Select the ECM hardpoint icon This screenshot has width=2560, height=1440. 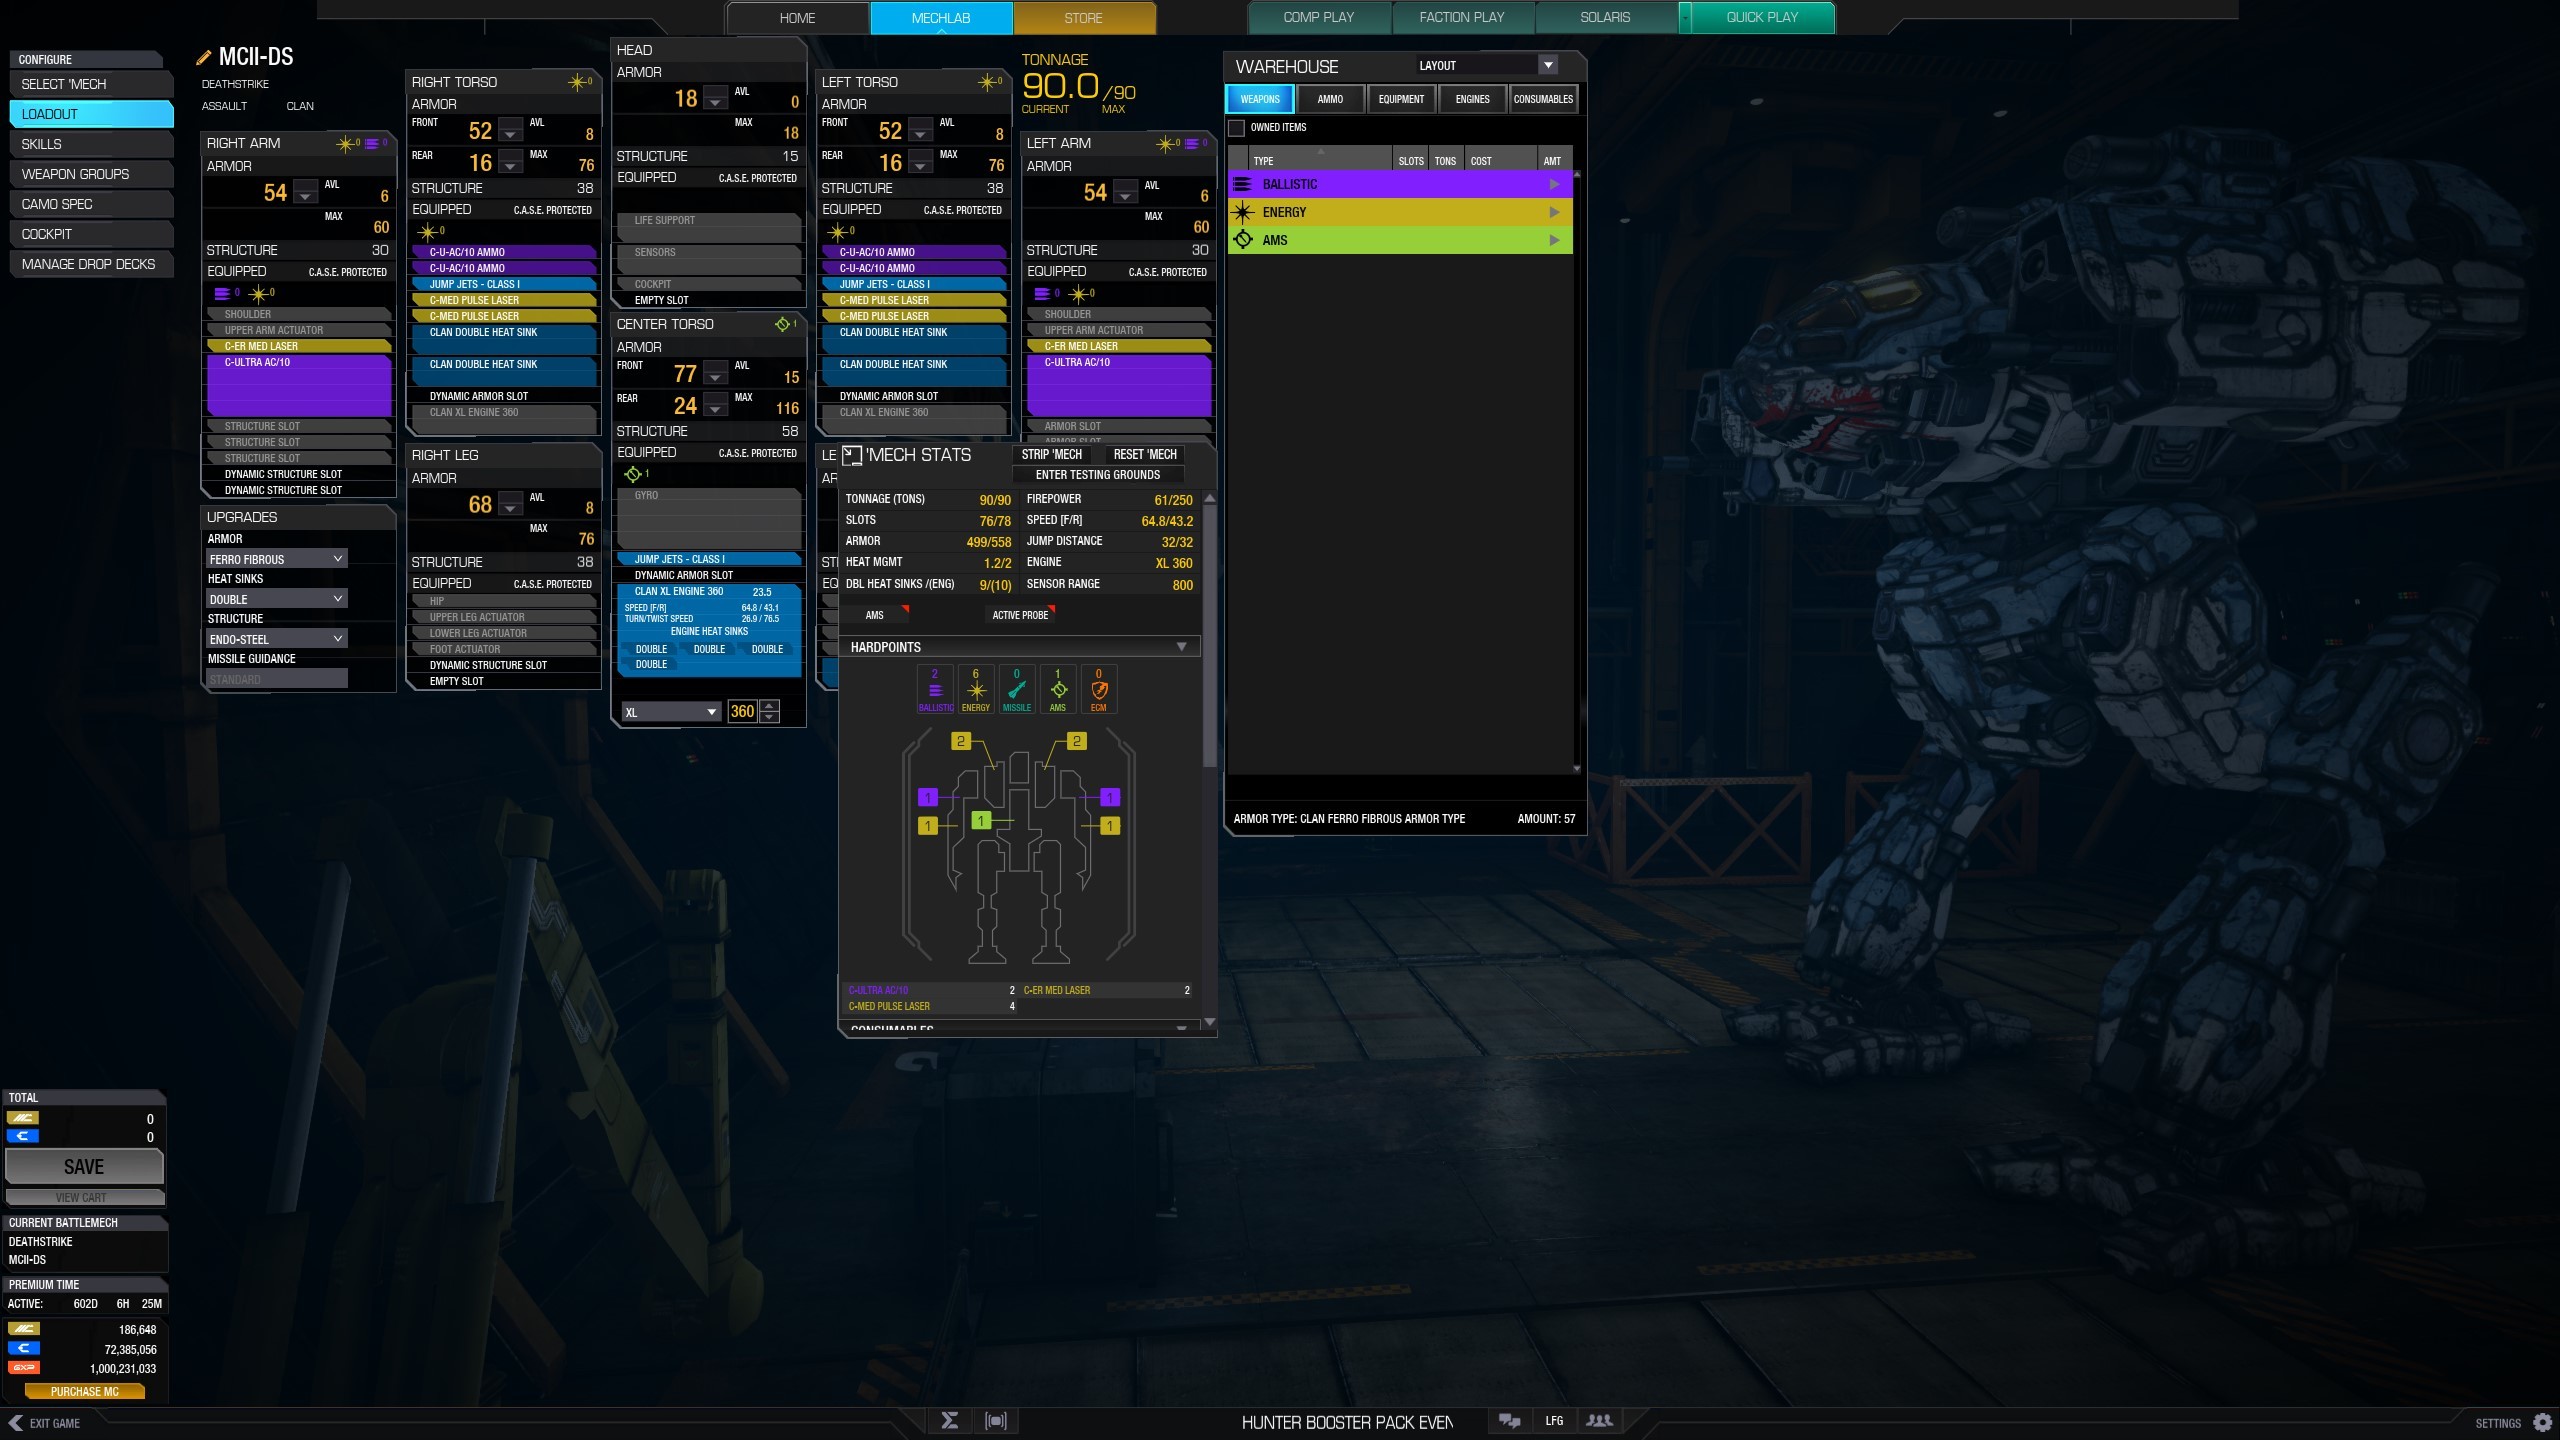1099,688
